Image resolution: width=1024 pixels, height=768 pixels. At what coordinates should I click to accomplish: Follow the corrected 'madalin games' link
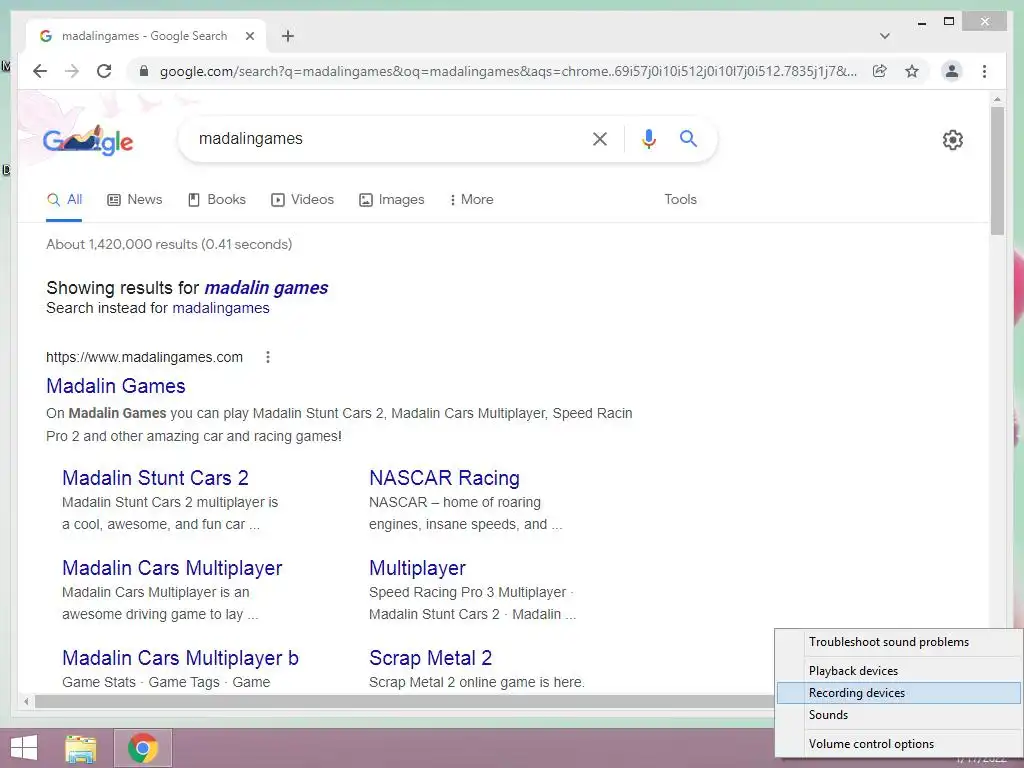click(x=266, y=288)
